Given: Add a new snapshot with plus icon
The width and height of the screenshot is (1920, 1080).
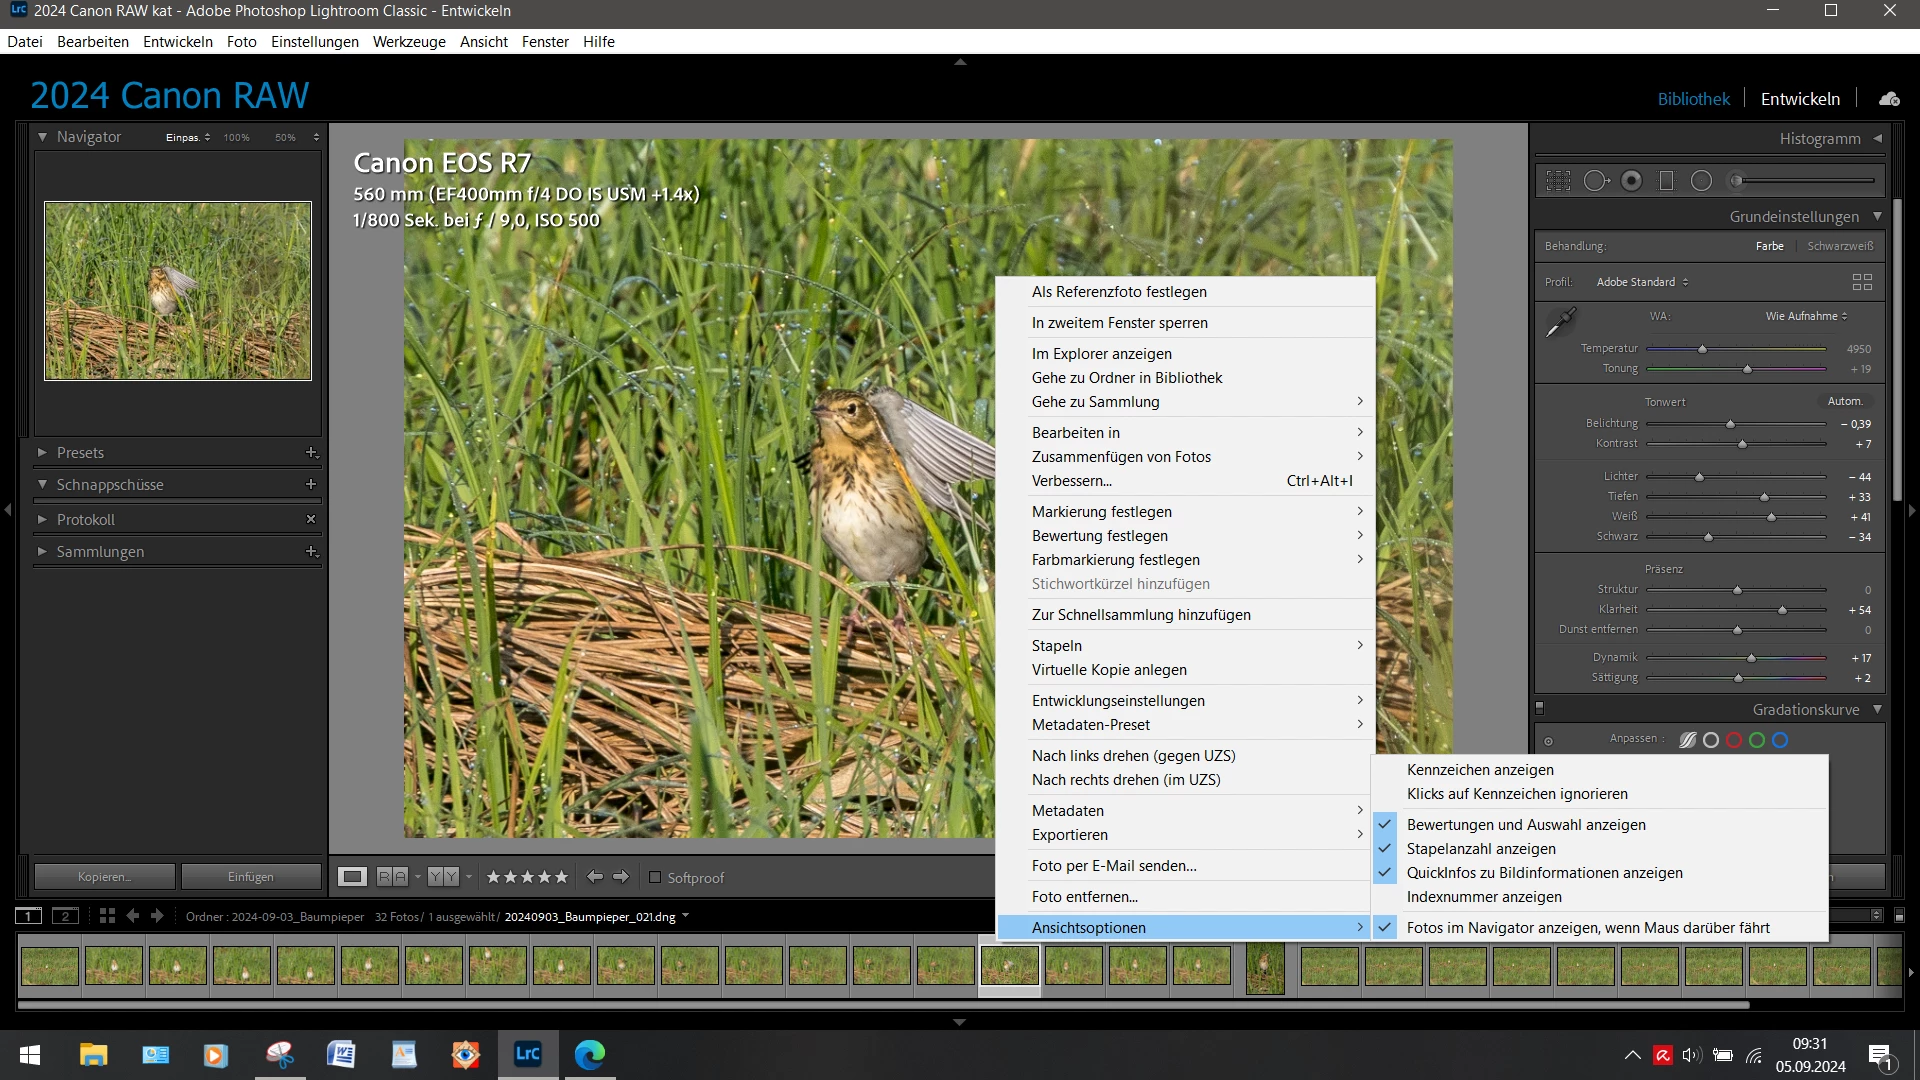Looking at the screenshot, I should tap(311, 484).
